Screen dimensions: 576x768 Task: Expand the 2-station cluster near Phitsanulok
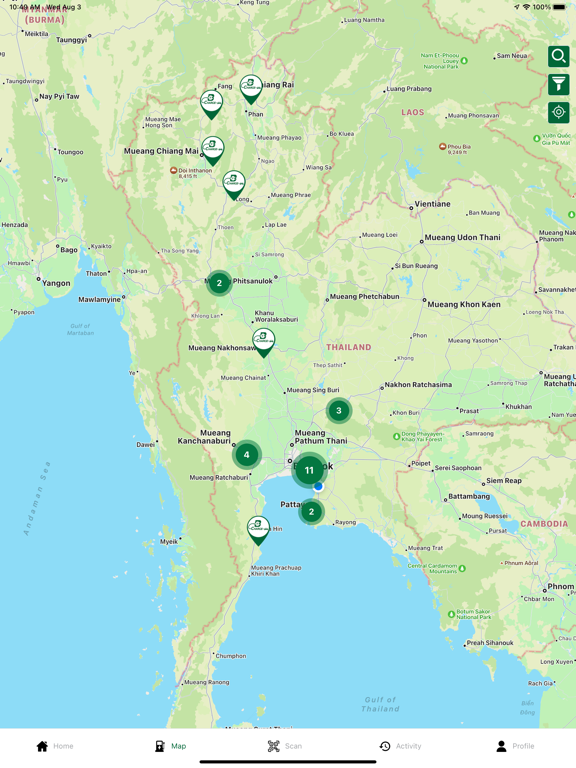[x=219, y=283]
